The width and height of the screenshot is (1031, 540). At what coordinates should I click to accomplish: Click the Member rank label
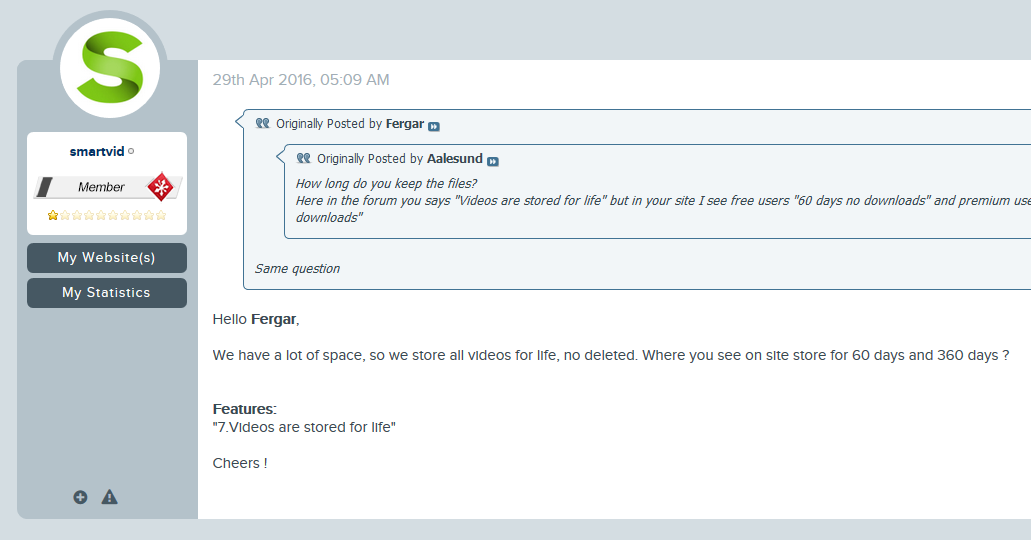pos(101,187)
